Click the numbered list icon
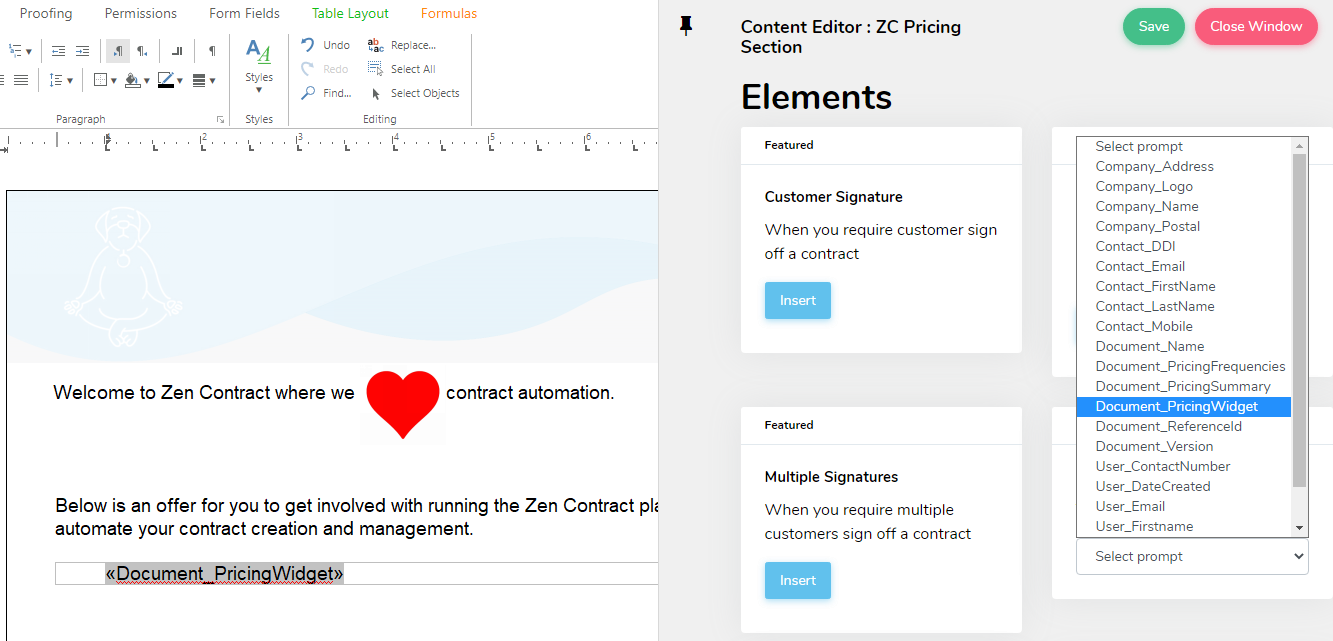1333x641 pixels. (15, 51)
